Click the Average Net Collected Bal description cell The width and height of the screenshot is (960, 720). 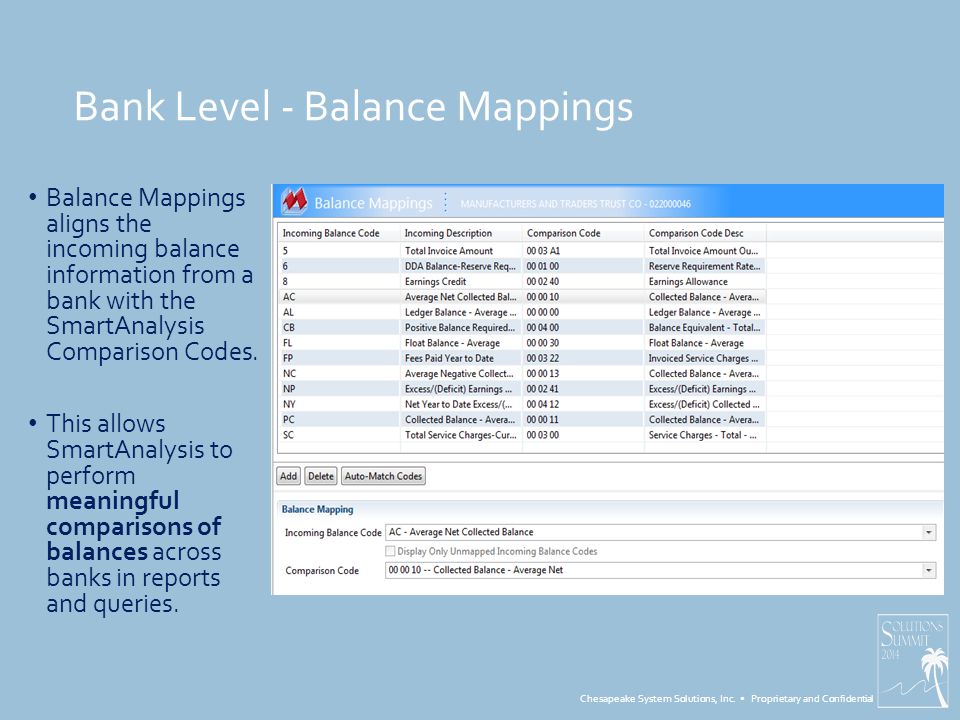(461, 296)
